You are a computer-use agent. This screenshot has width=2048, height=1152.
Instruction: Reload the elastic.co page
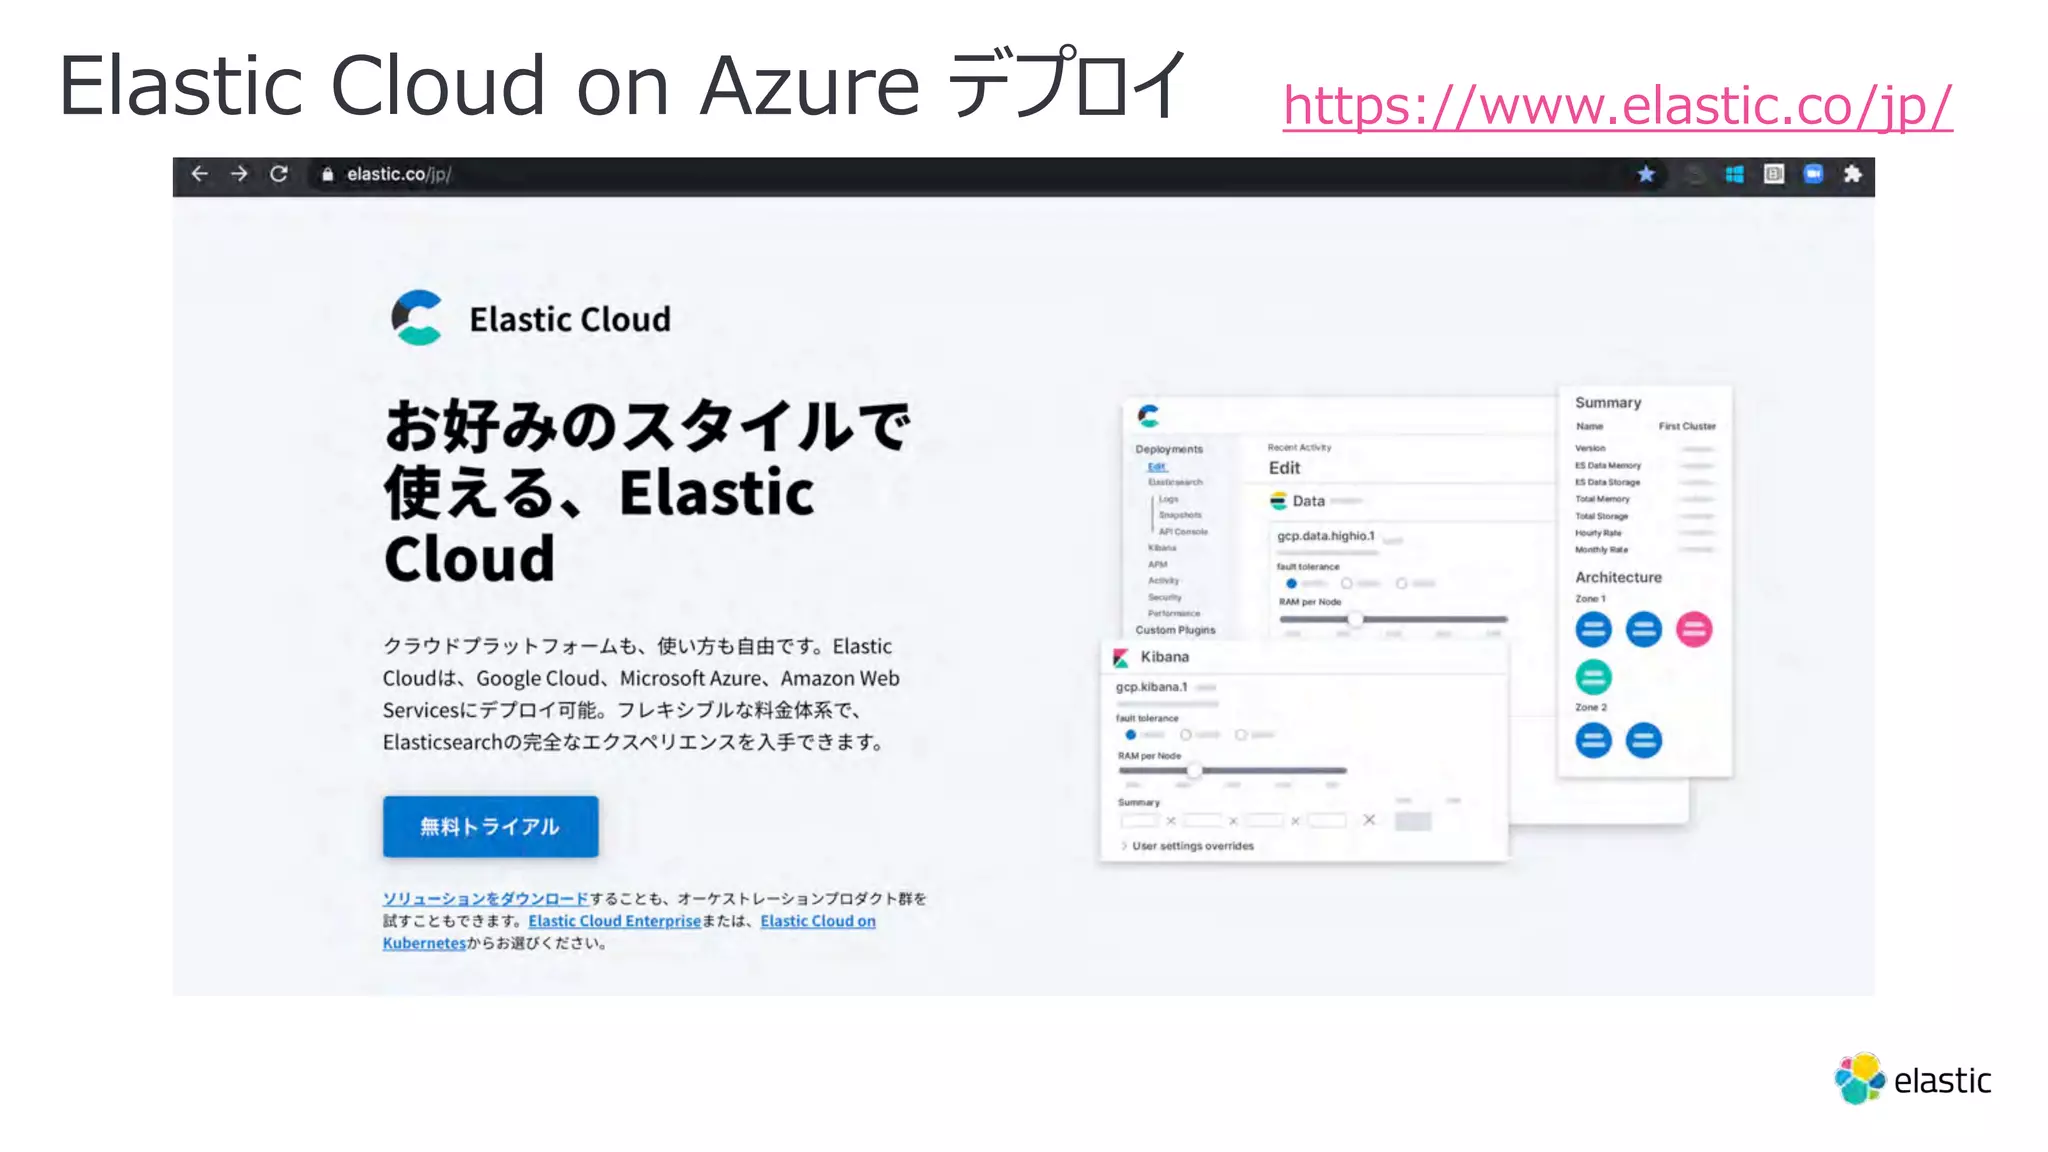(279, 174)
